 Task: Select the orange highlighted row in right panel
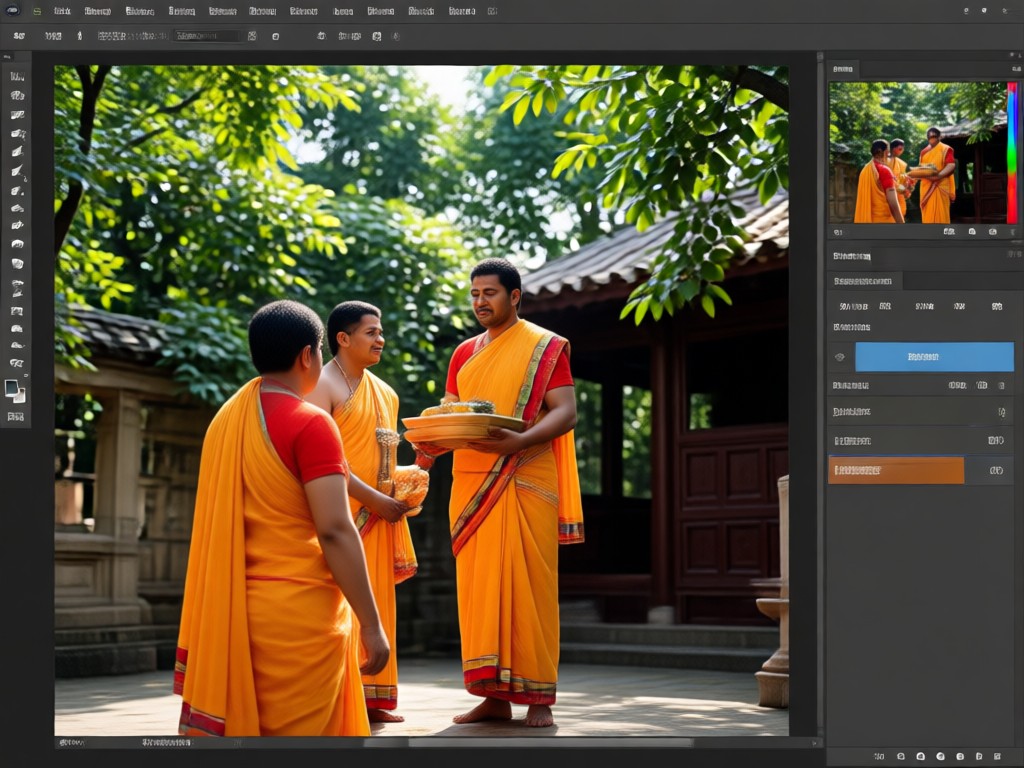(x=896, y=470)
